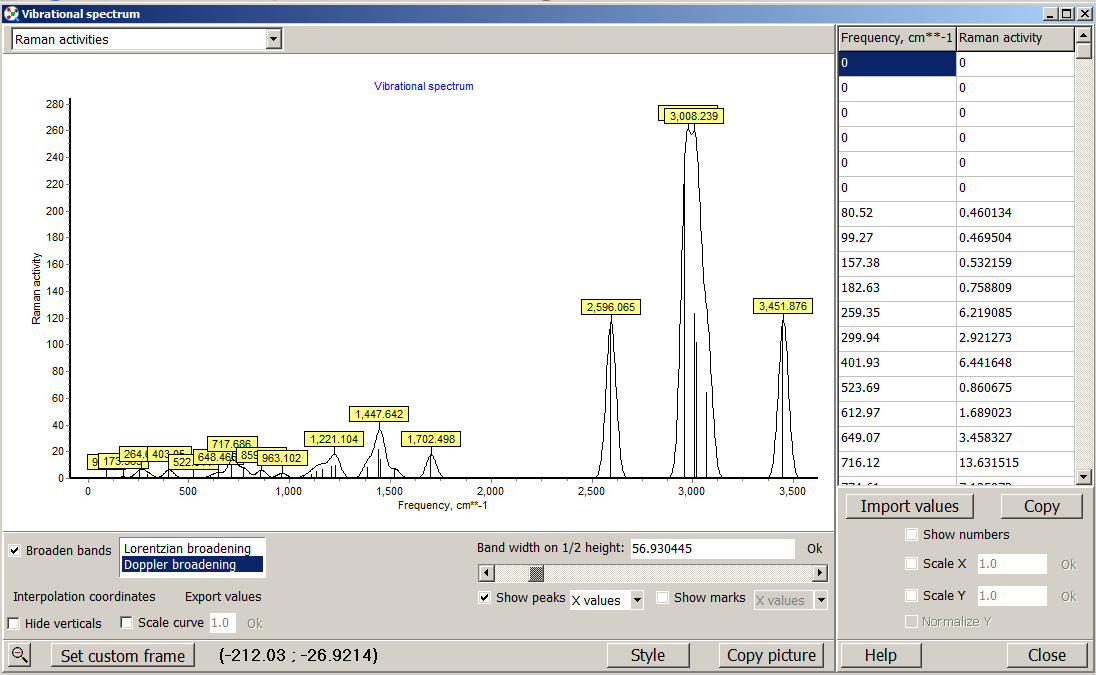Screen dimensions: 1096x675
Task: Click the magnifier zoom-out icon
Action: click(x=20, y=655)
